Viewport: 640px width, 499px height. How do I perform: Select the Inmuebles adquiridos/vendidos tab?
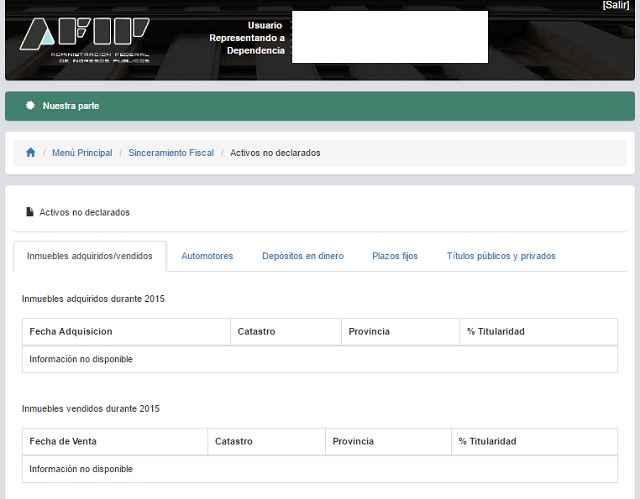click(x=90, y=256)
